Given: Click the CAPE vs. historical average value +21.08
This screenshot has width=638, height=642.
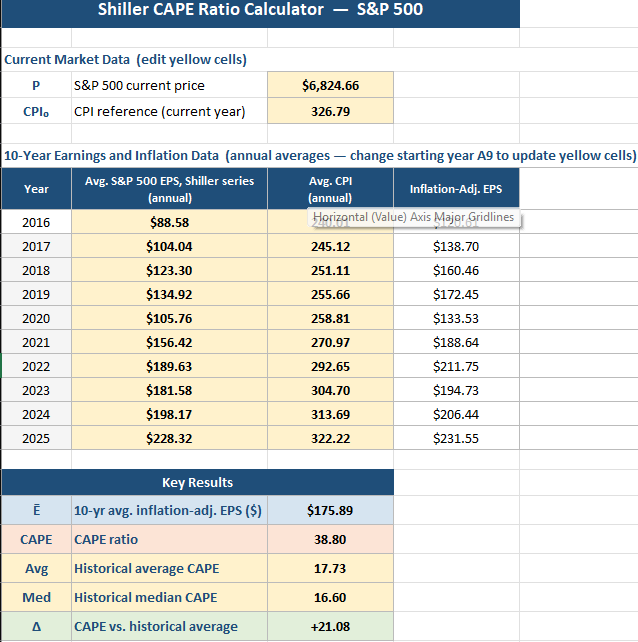Looking at the screenshot, I should click(330, 626).
